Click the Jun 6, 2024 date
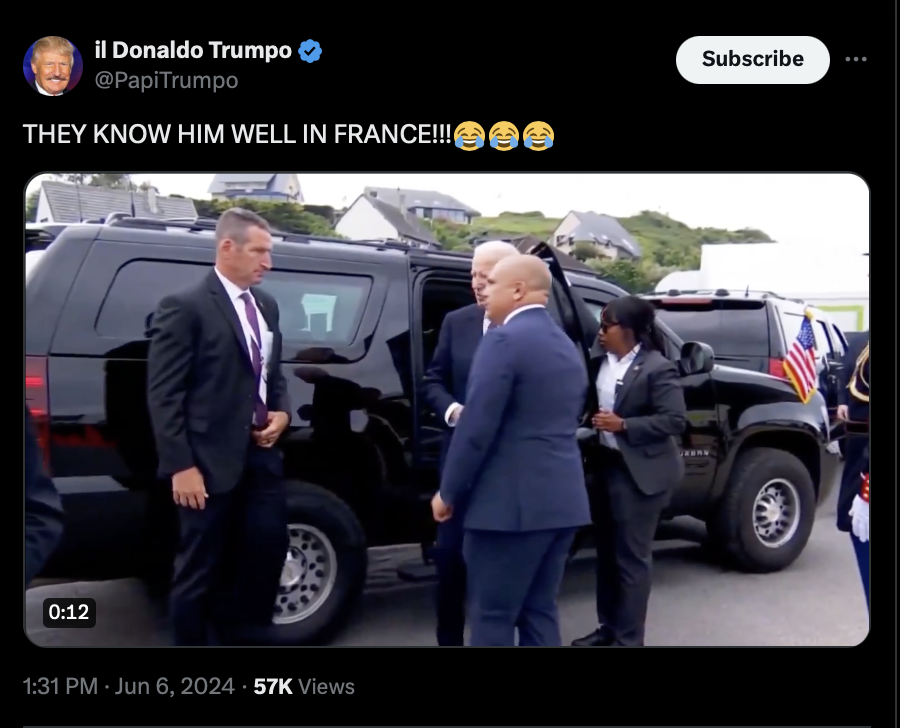 (174, 687)
